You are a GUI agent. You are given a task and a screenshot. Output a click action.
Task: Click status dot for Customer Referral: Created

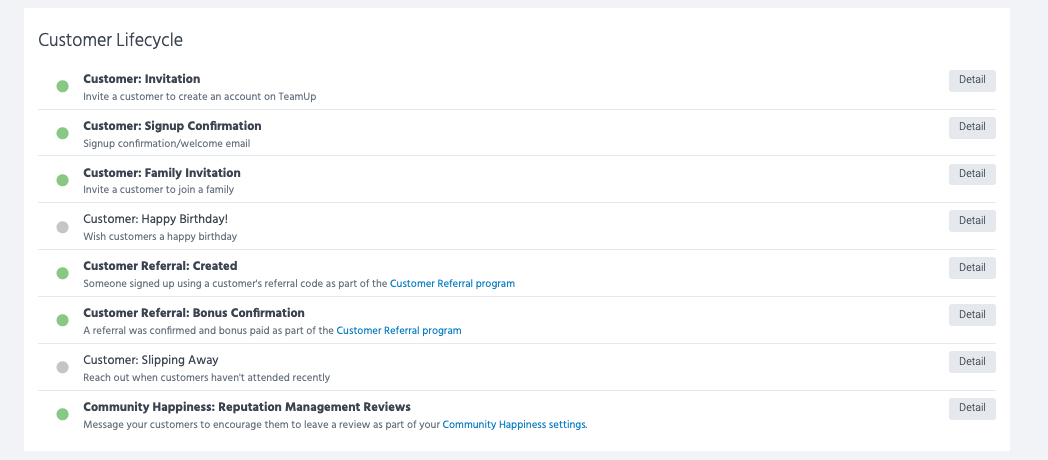point(62,273)
